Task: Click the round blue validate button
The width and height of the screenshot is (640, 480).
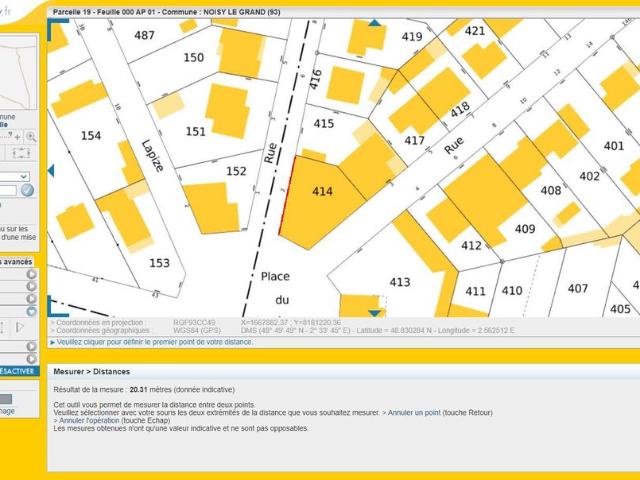Action: (27, 190)
